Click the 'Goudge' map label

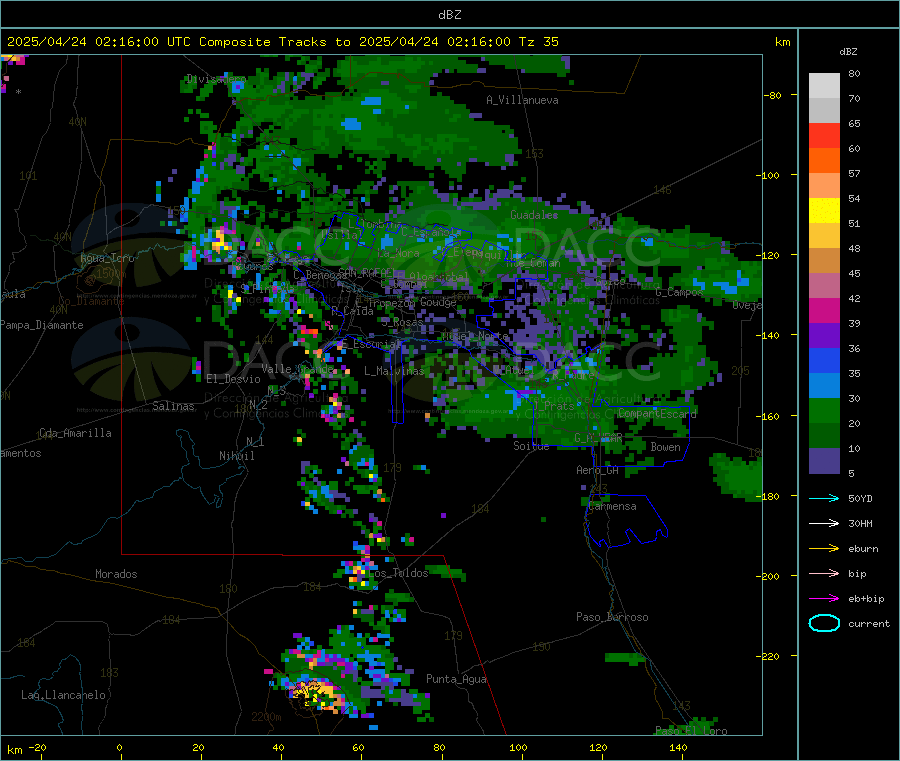coord(438,302)
